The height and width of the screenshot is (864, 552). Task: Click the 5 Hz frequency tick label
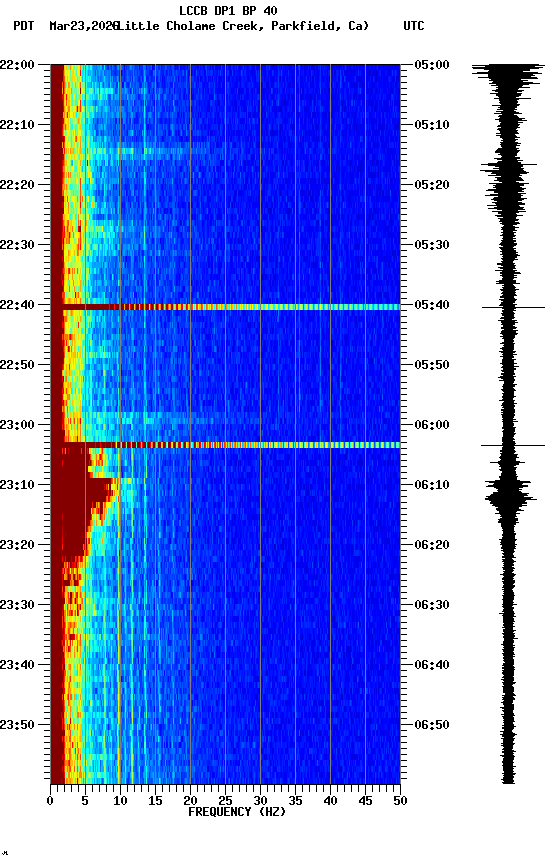[85, 801]
